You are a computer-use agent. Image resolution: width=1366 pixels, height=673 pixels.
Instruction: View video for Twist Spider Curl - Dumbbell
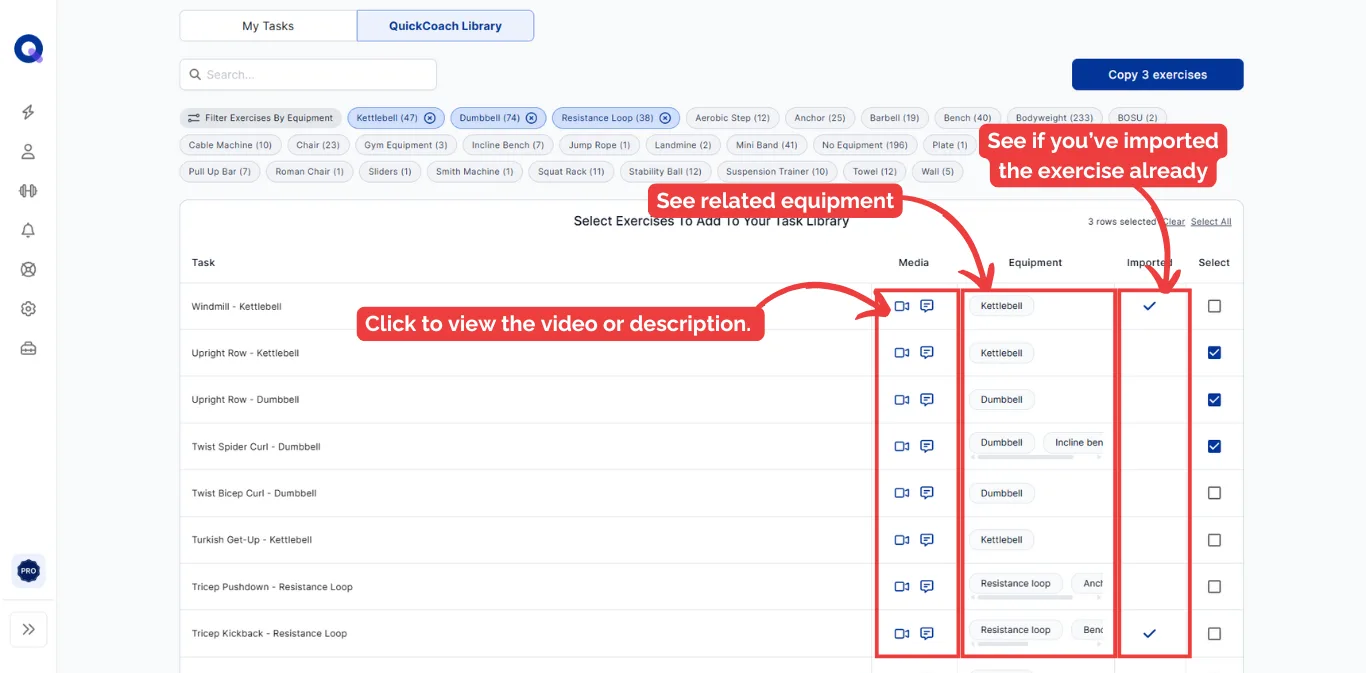902,446
